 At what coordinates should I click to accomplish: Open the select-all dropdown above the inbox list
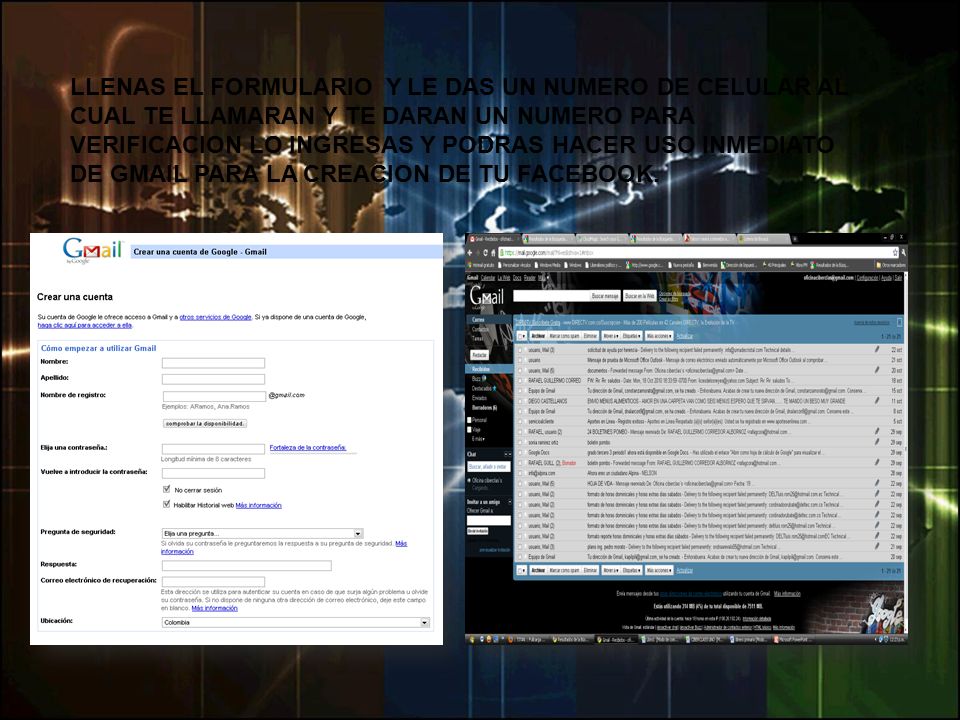click(522, 336)
